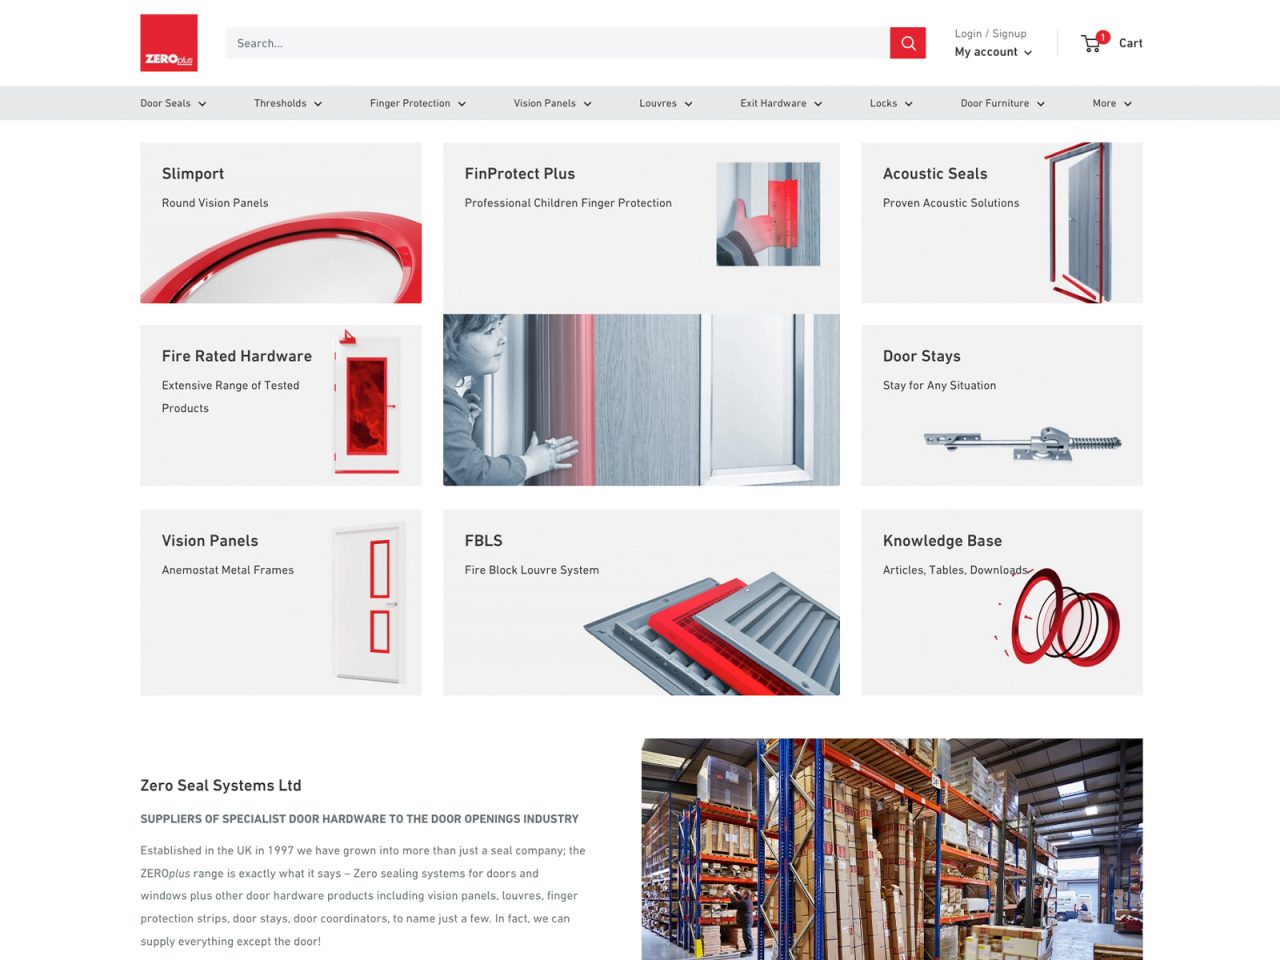Open the FBLS Fire Block Louvre tile
This screenshot has height=960, width=1280.
click(x=641, y=601)
